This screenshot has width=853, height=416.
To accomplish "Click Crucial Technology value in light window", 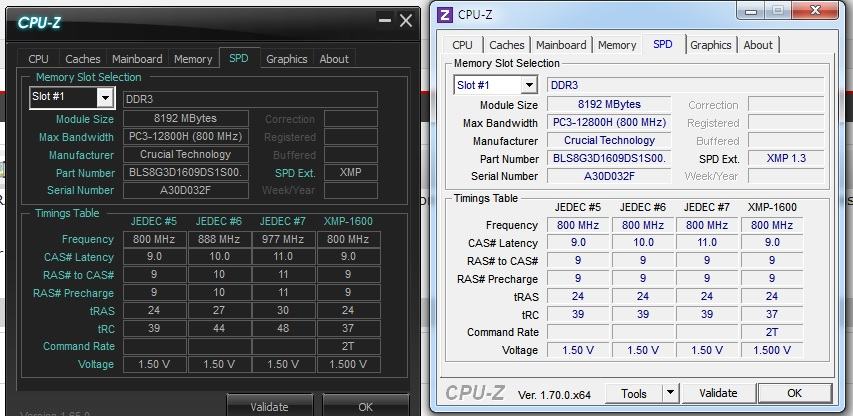I will 609,140.
